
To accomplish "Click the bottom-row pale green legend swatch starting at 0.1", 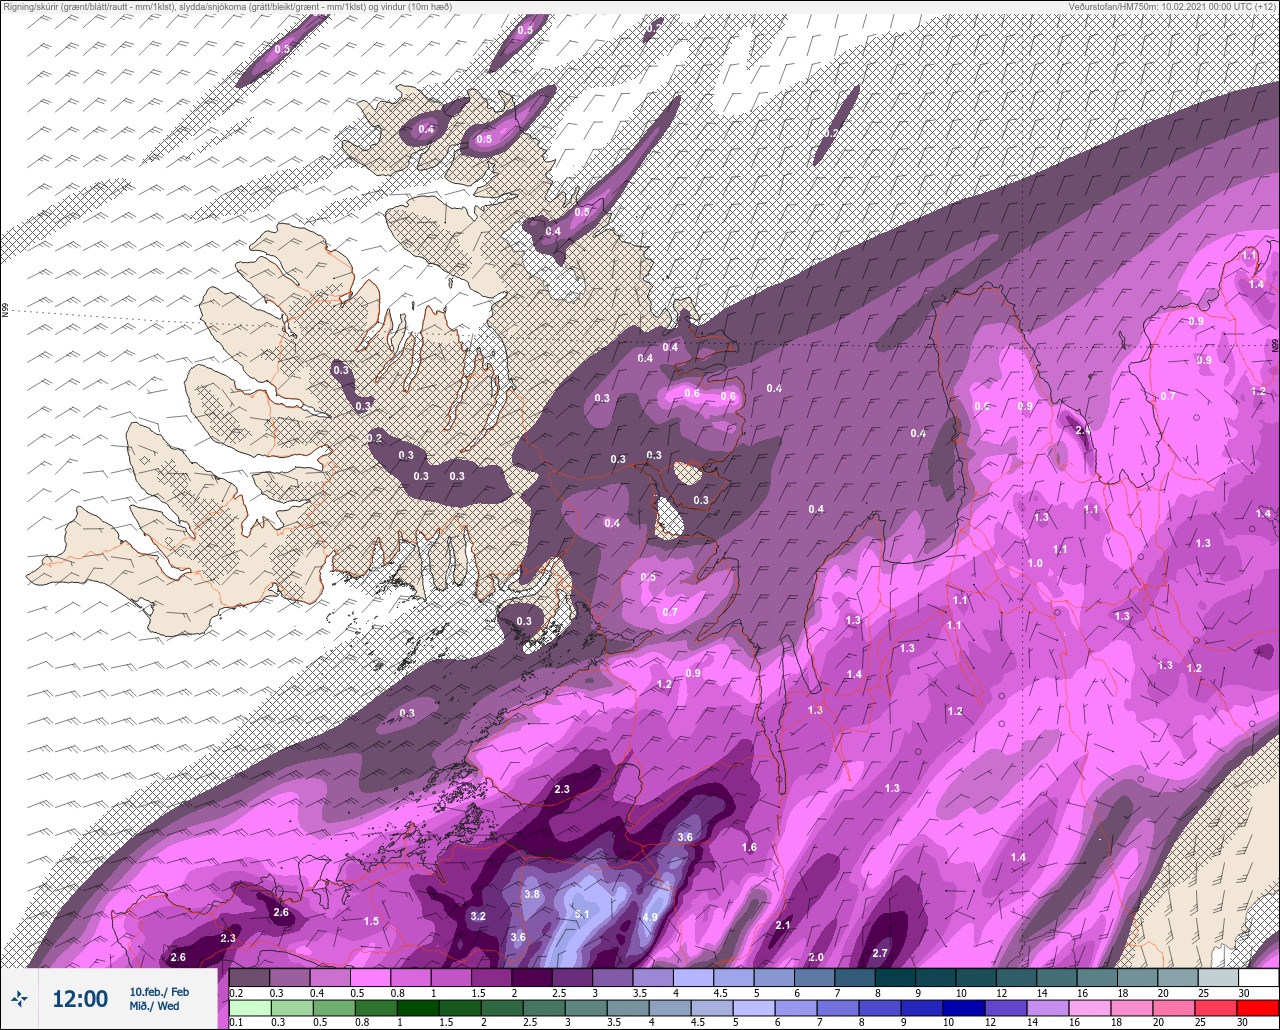I will 249,1008.
